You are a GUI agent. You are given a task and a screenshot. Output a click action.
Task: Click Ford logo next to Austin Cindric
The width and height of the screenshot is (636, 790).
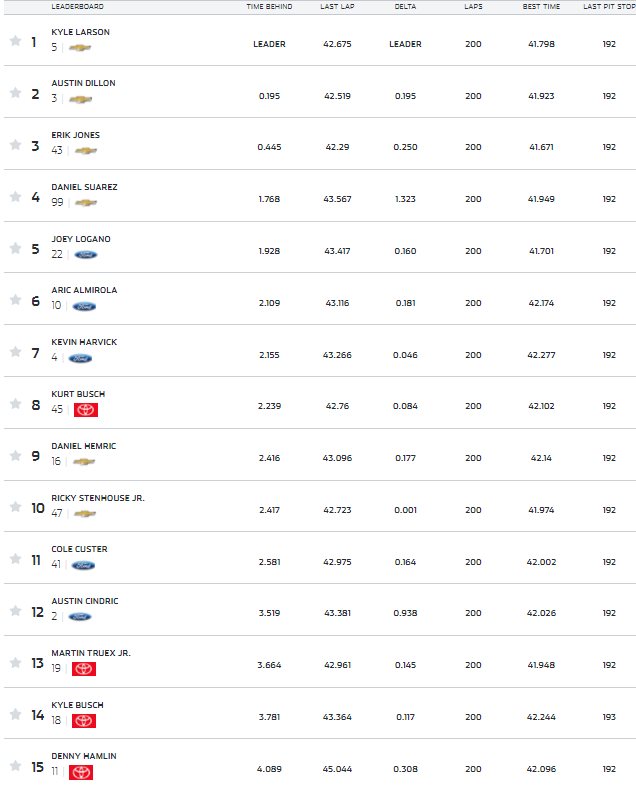(x=80, y=617)
